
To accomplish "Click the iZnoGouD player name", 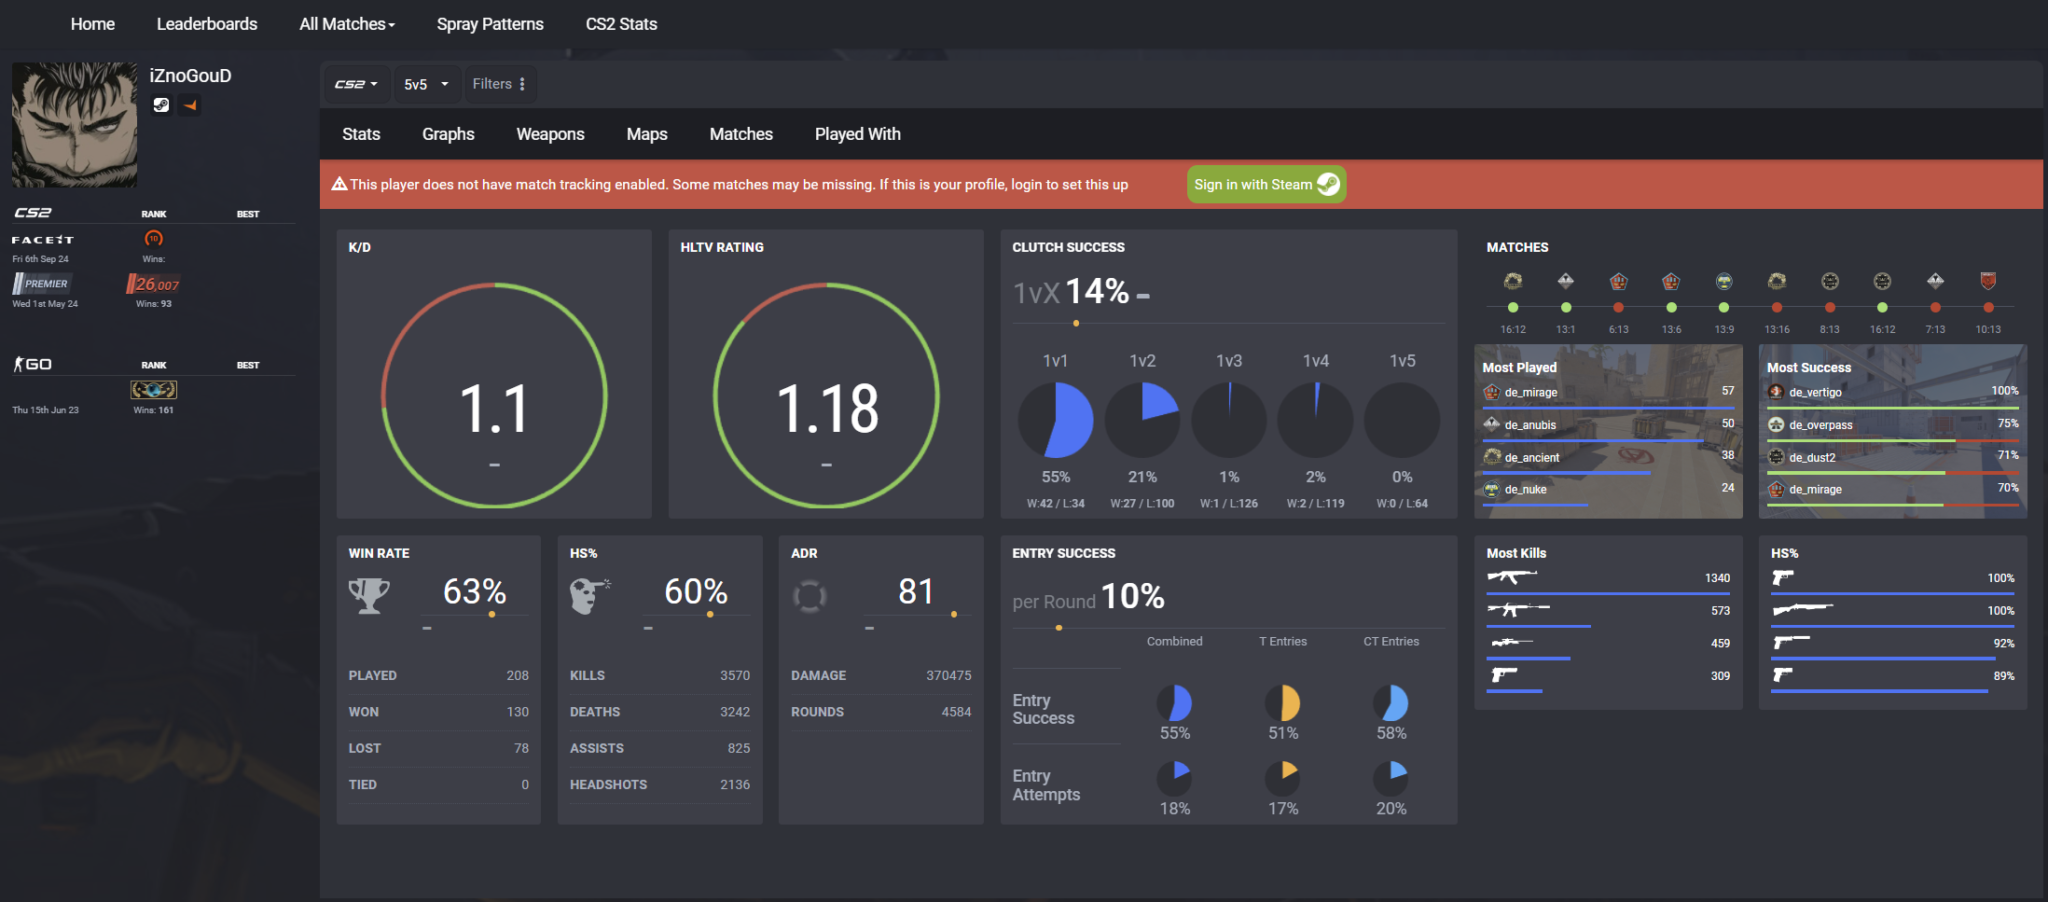I will click(190, 76).
